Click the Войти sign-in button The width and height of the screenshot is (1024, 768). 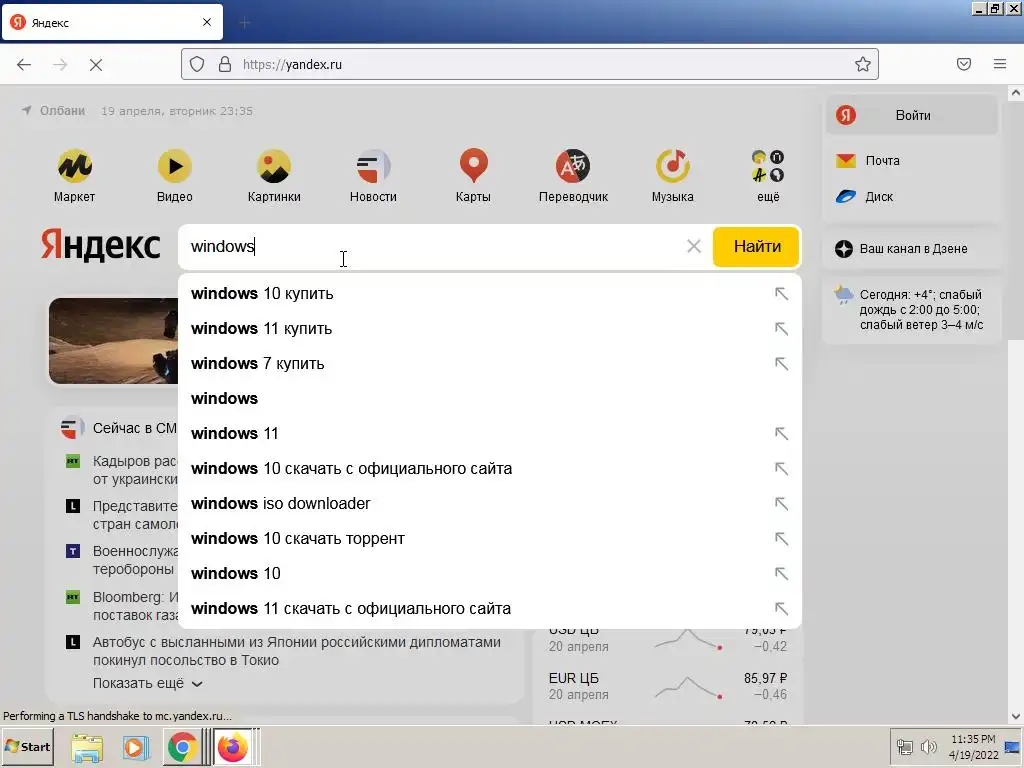click(x=912, y=116)
